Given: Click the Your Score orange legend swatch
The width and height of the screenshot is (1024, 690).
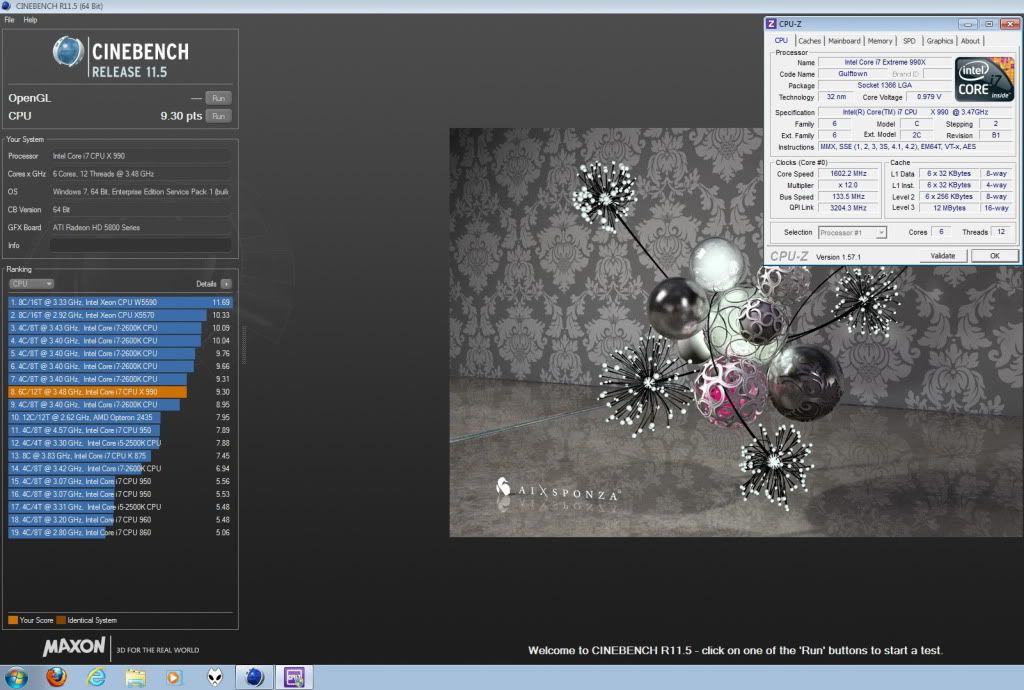Looking at the screenshot, I should click(12, 620).
